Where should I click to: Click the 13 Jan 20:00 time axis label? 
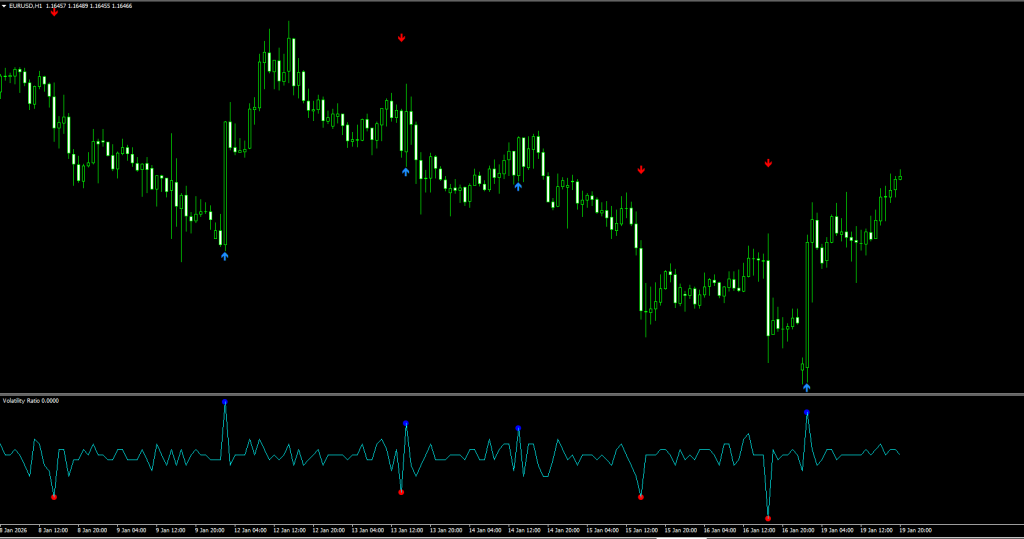(x=447, y=531)
